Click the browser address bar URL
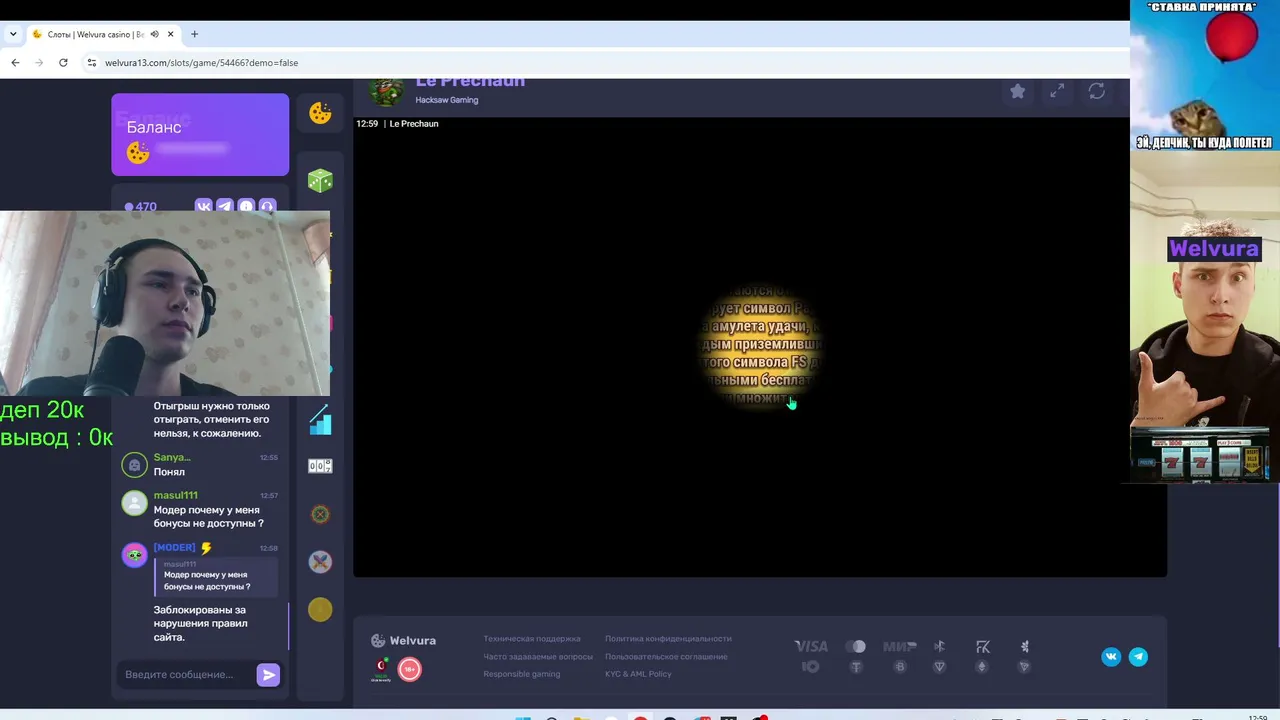The height and width of the screenshot is (720, 1280). click(201, 62)
